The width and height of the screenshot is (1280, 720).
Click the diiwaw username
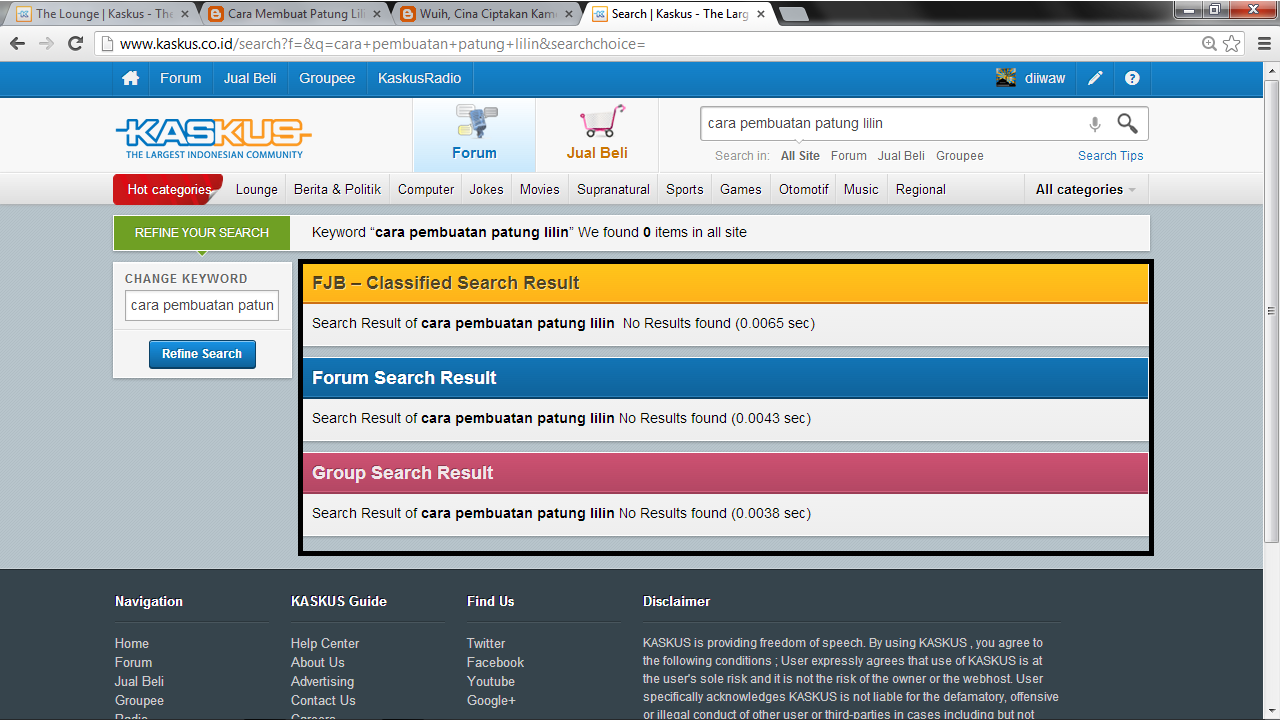(x=1045, y=78)
